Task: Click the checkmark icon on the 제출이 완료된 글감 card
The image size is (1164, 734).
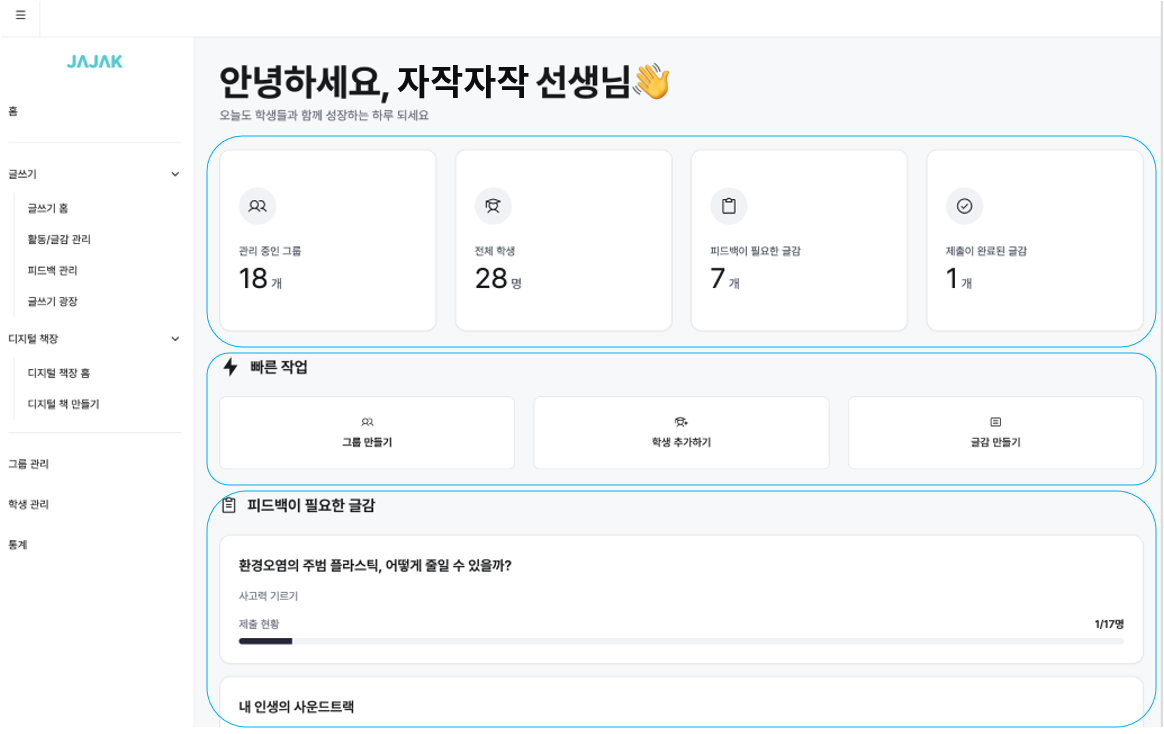Action: pyautogui.click(x=964, y=206)
